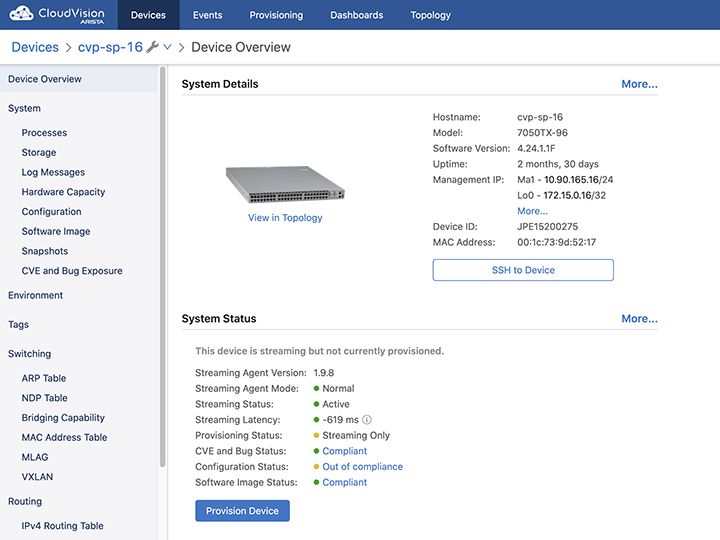Open CVE and Bug Exposure in sidebar

tap(72, 271)
